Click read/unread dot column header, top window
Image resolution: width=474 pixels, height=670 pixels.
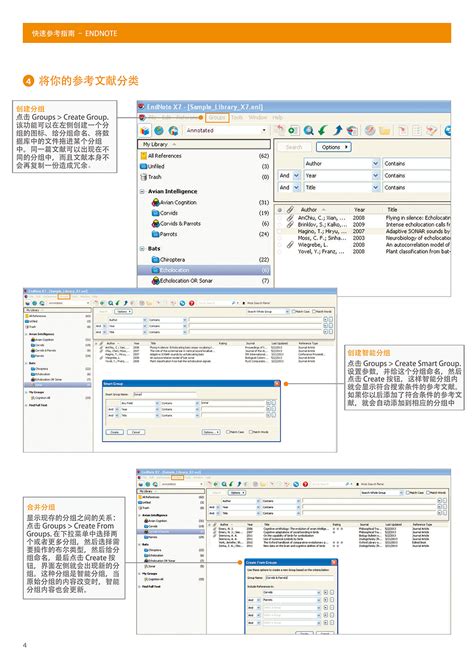(x=280, y=210)
